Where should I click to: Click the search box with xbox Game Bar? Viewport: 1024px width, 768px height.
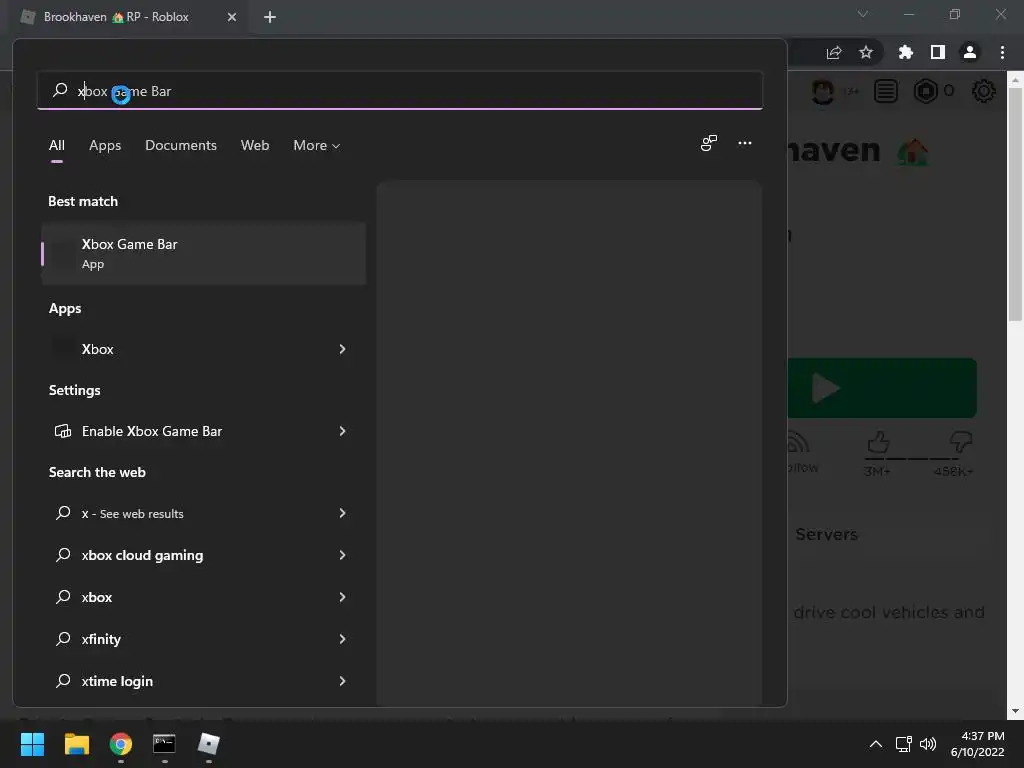(400, 91)
